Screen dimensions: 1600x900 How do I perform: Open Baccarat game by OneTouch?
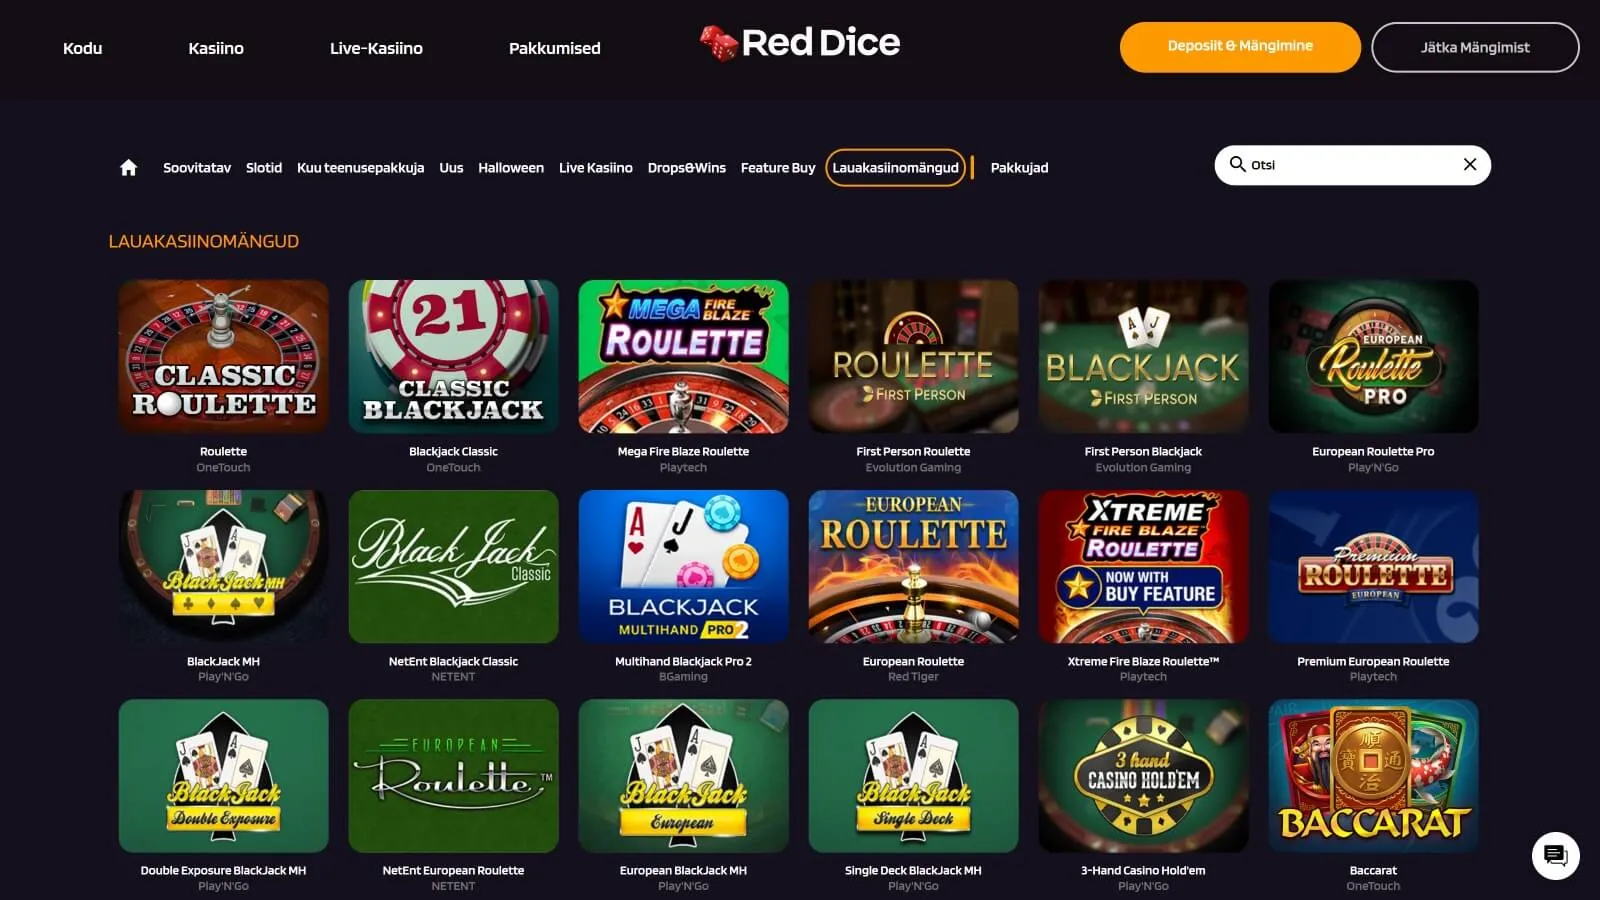pyautogui.click(x=1373, y=775)
